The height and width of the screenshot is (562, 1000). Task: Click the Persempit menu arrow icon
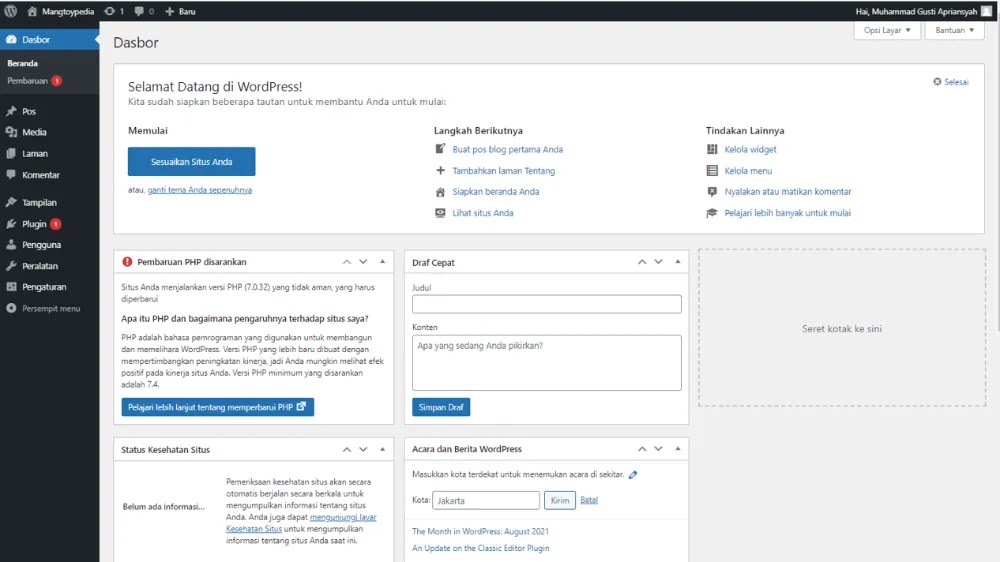11,308
